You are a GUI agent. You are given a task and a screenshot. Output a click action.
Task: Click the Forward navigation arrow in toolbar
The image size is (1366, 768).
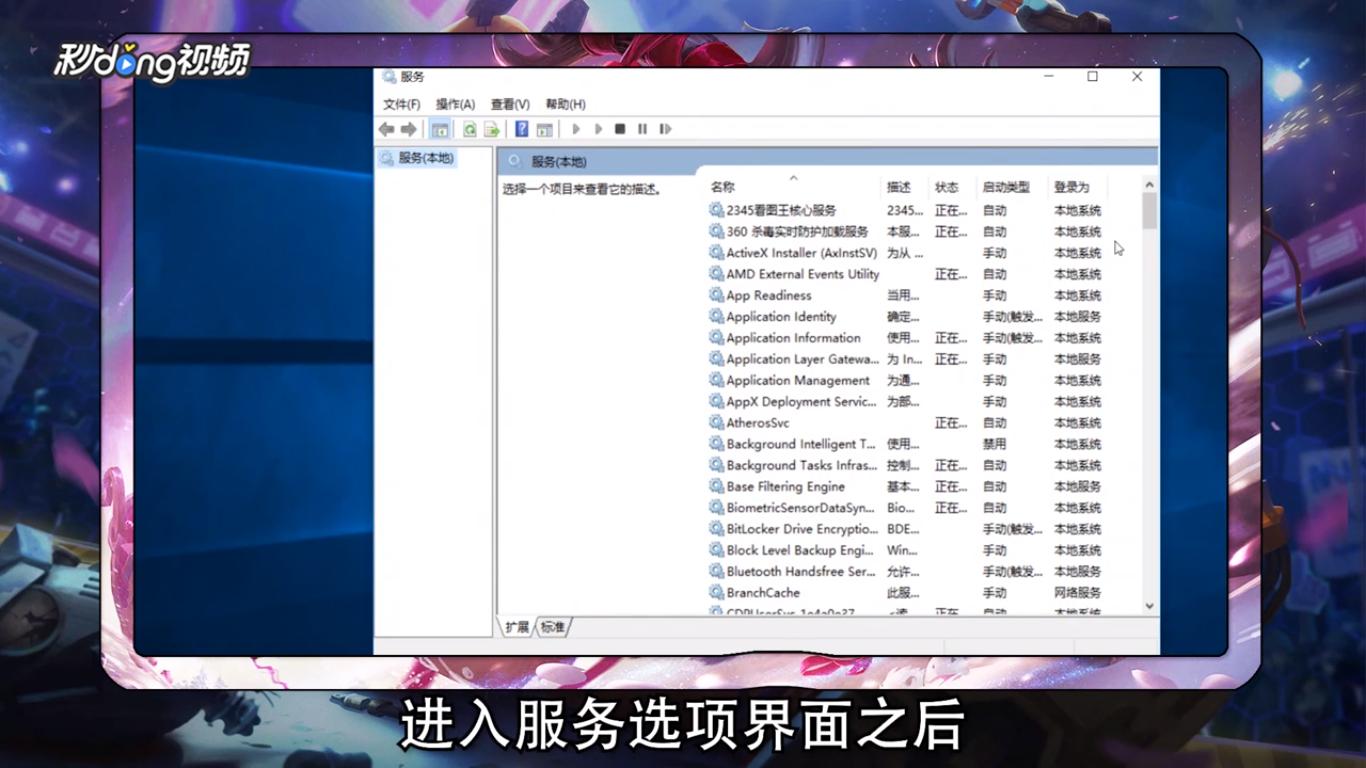coord(408,128)
